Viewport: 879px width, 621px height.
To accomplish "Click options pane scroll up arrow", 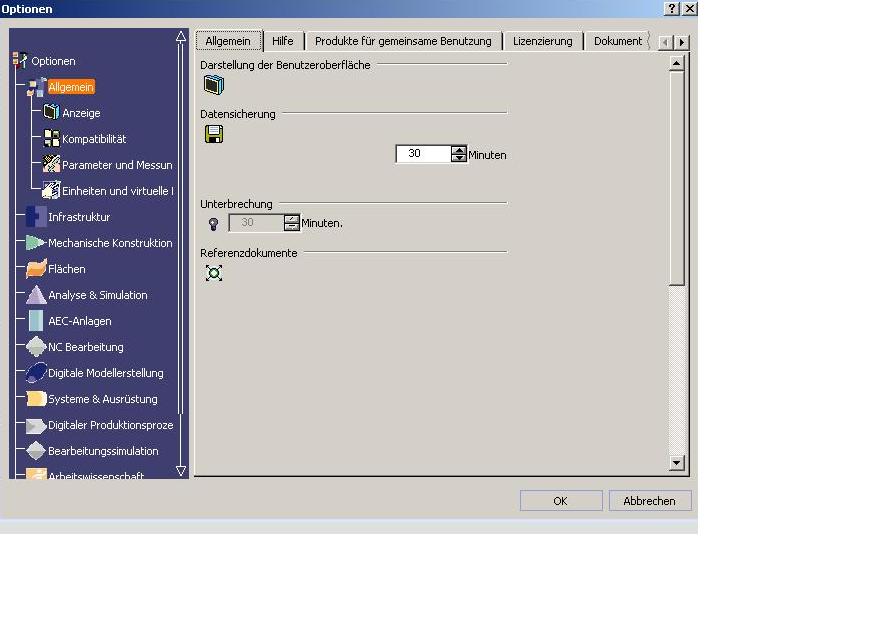I will pos(677,63).
